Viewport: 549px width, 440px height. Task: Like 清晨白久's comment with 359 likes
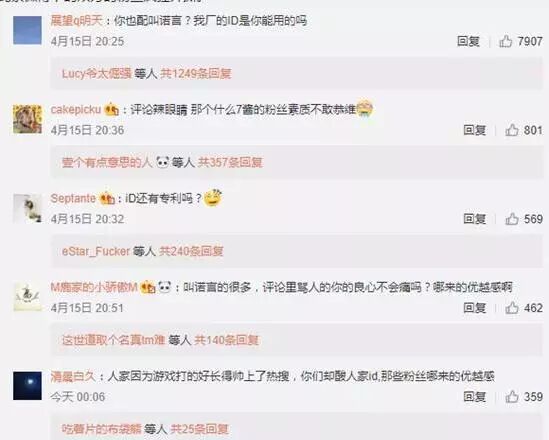click(512, 397)
